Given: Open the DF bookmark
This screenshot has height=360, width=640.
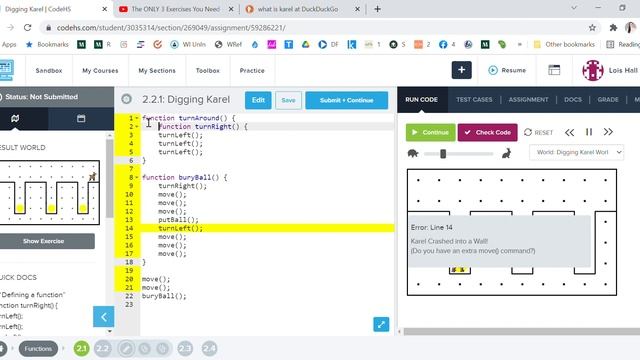Looking at the screenshot, I should point(329,44).
